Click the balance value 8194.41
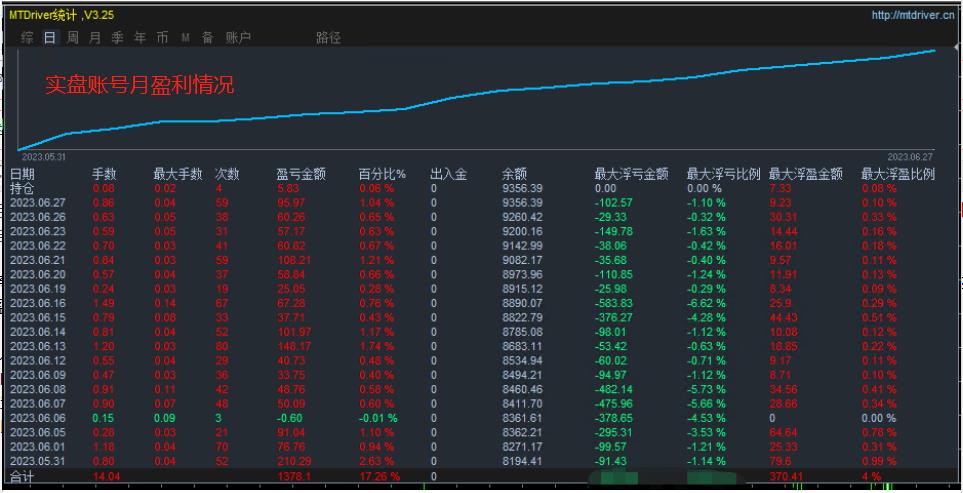Image resolution: width=963 pixels, height=493 pixels. pyautogui.click(x=523, y=461)
